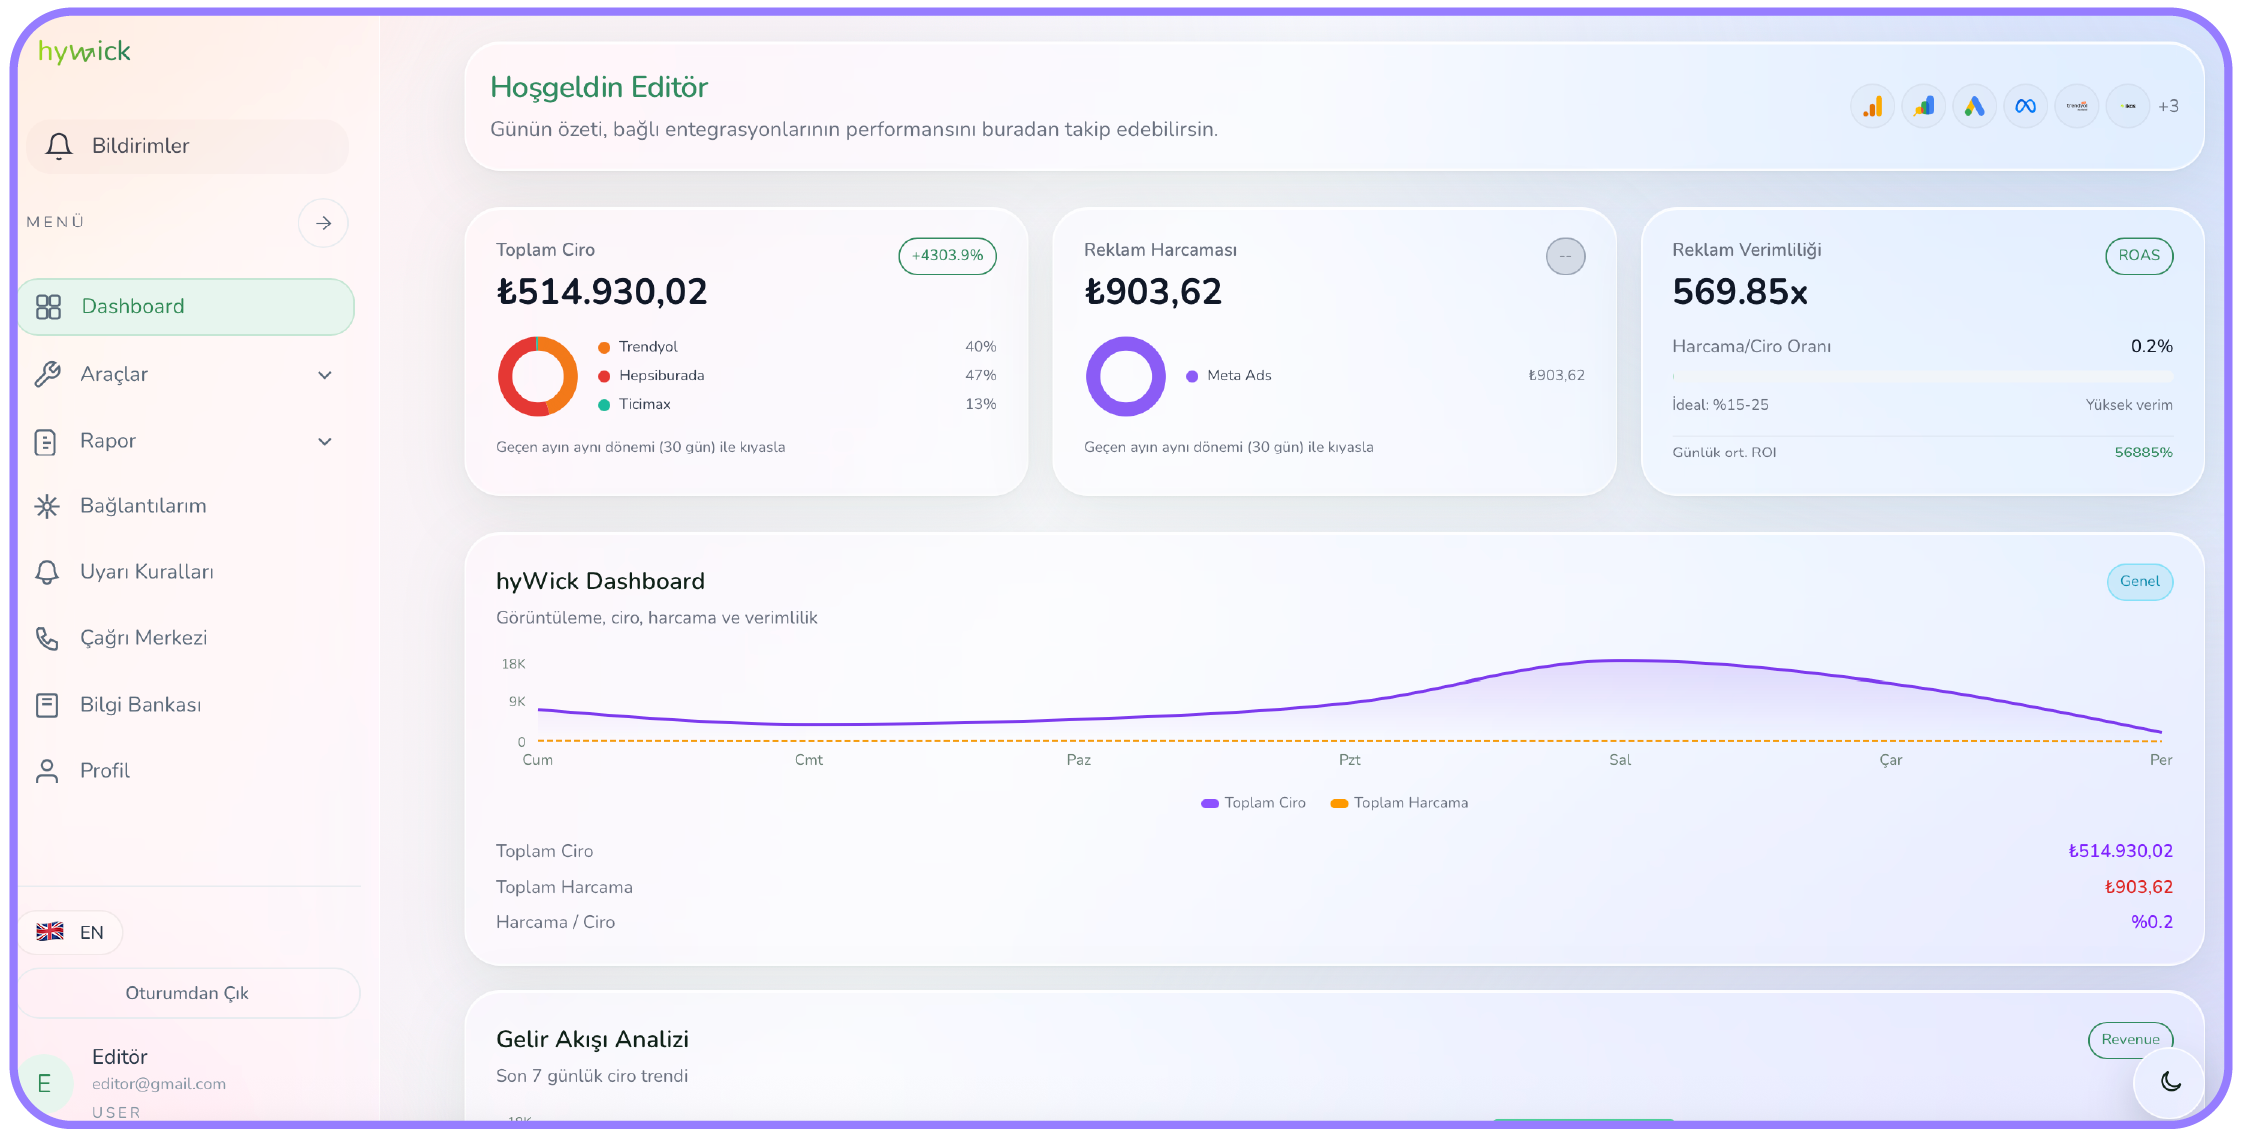
Task: Click the İdeal: %15-25 text
Action: [x=1720, y=405]
